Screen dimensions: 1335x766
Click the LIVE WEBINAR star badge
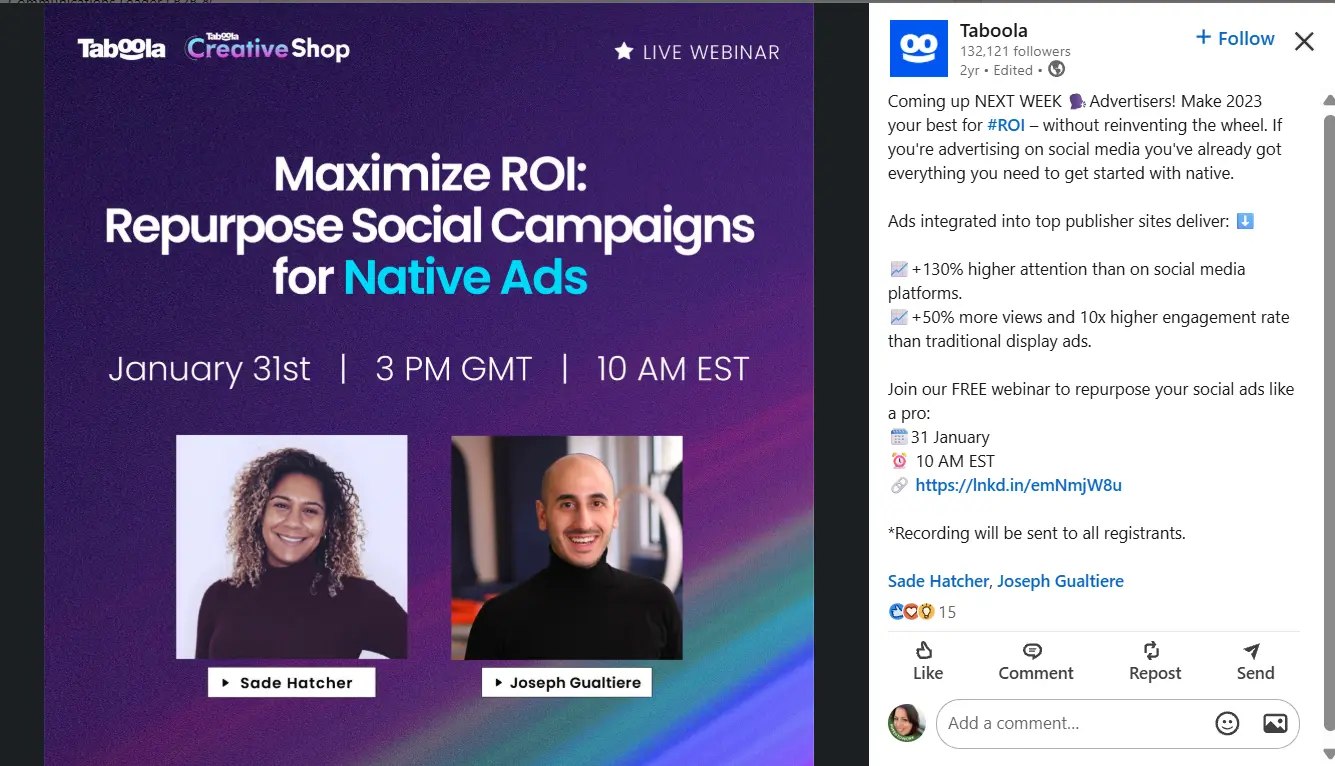point(697,52)
